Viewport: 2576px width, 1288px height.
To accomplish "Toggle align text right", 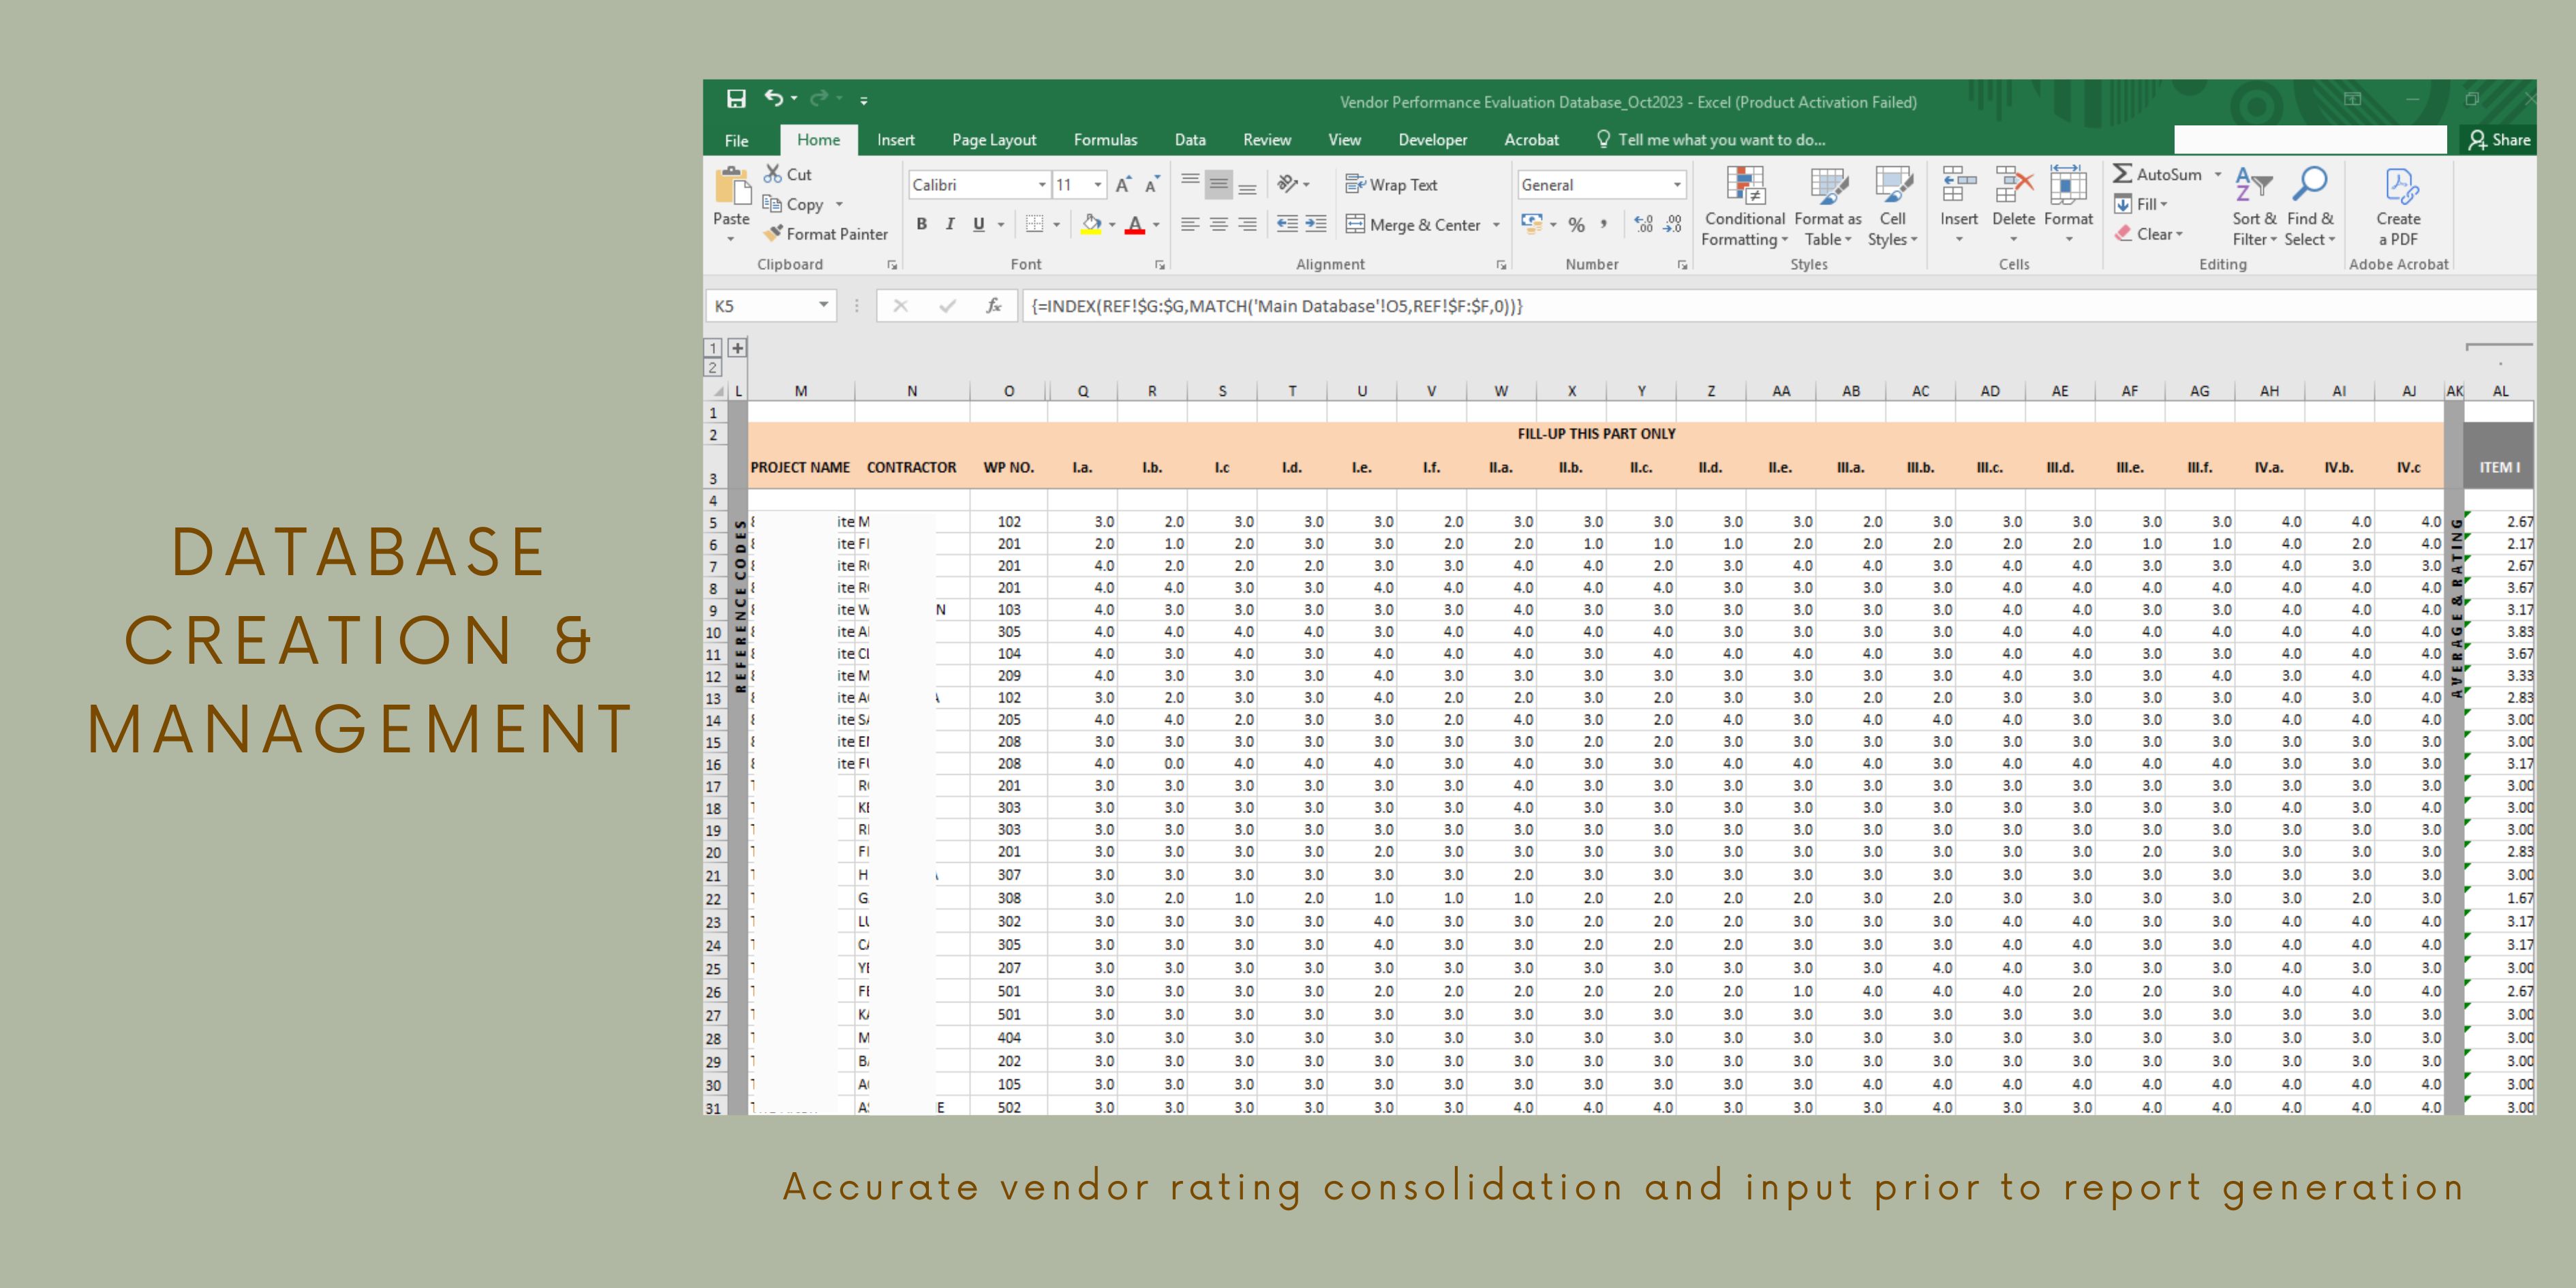I will (1247, 225).
